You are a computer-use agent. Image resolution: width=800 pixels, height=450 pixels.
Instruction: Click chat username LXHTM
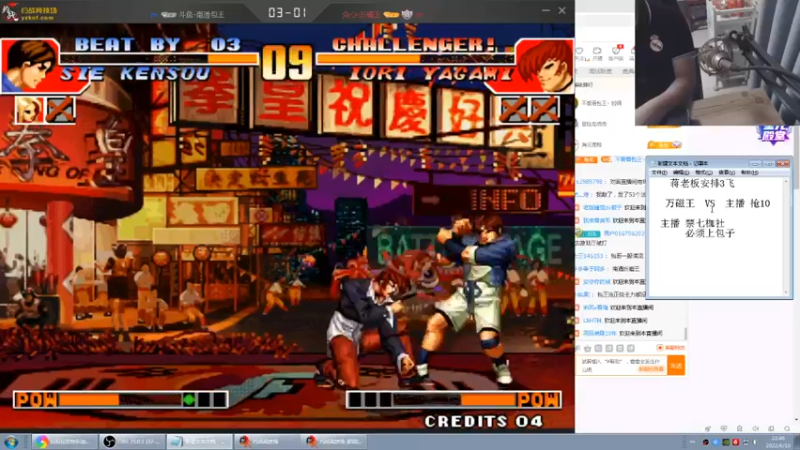(x=592, y=320)
